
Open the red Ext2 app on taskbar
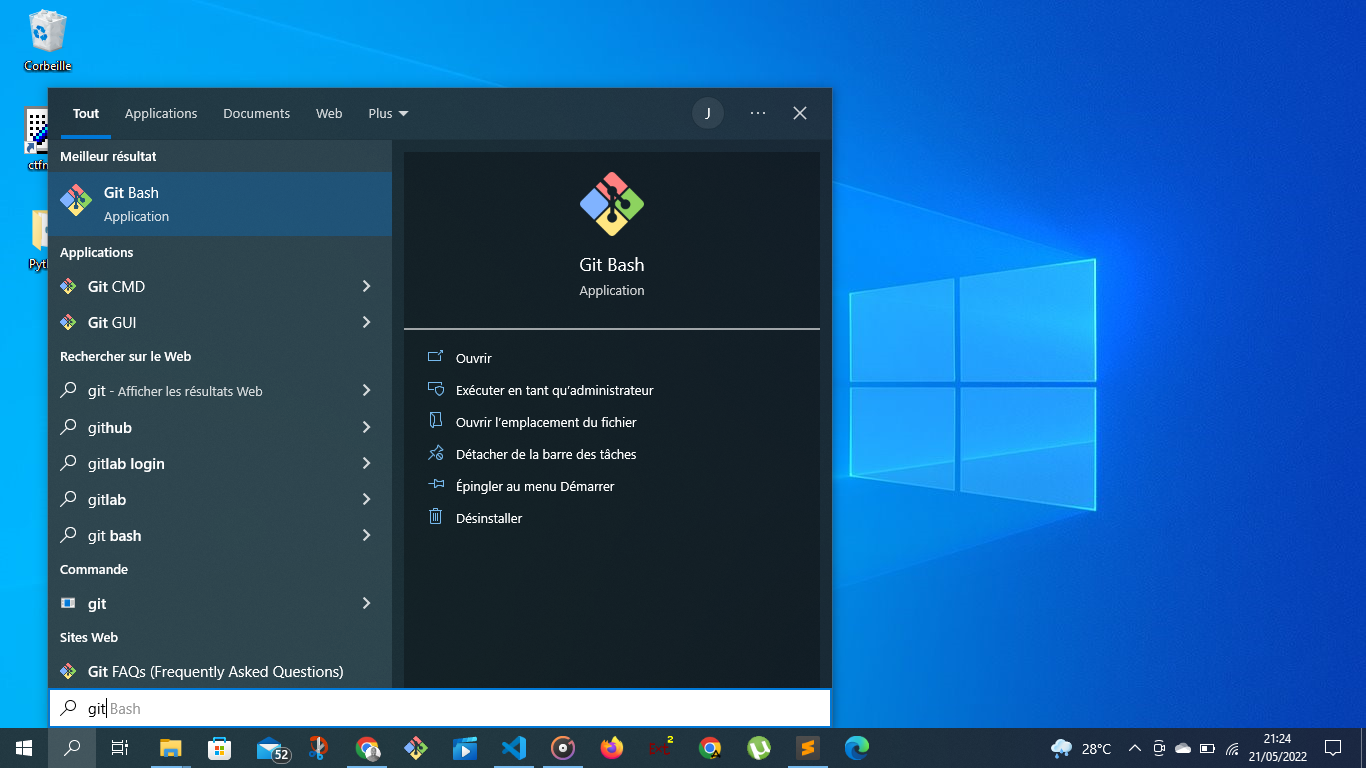point(660,747)
